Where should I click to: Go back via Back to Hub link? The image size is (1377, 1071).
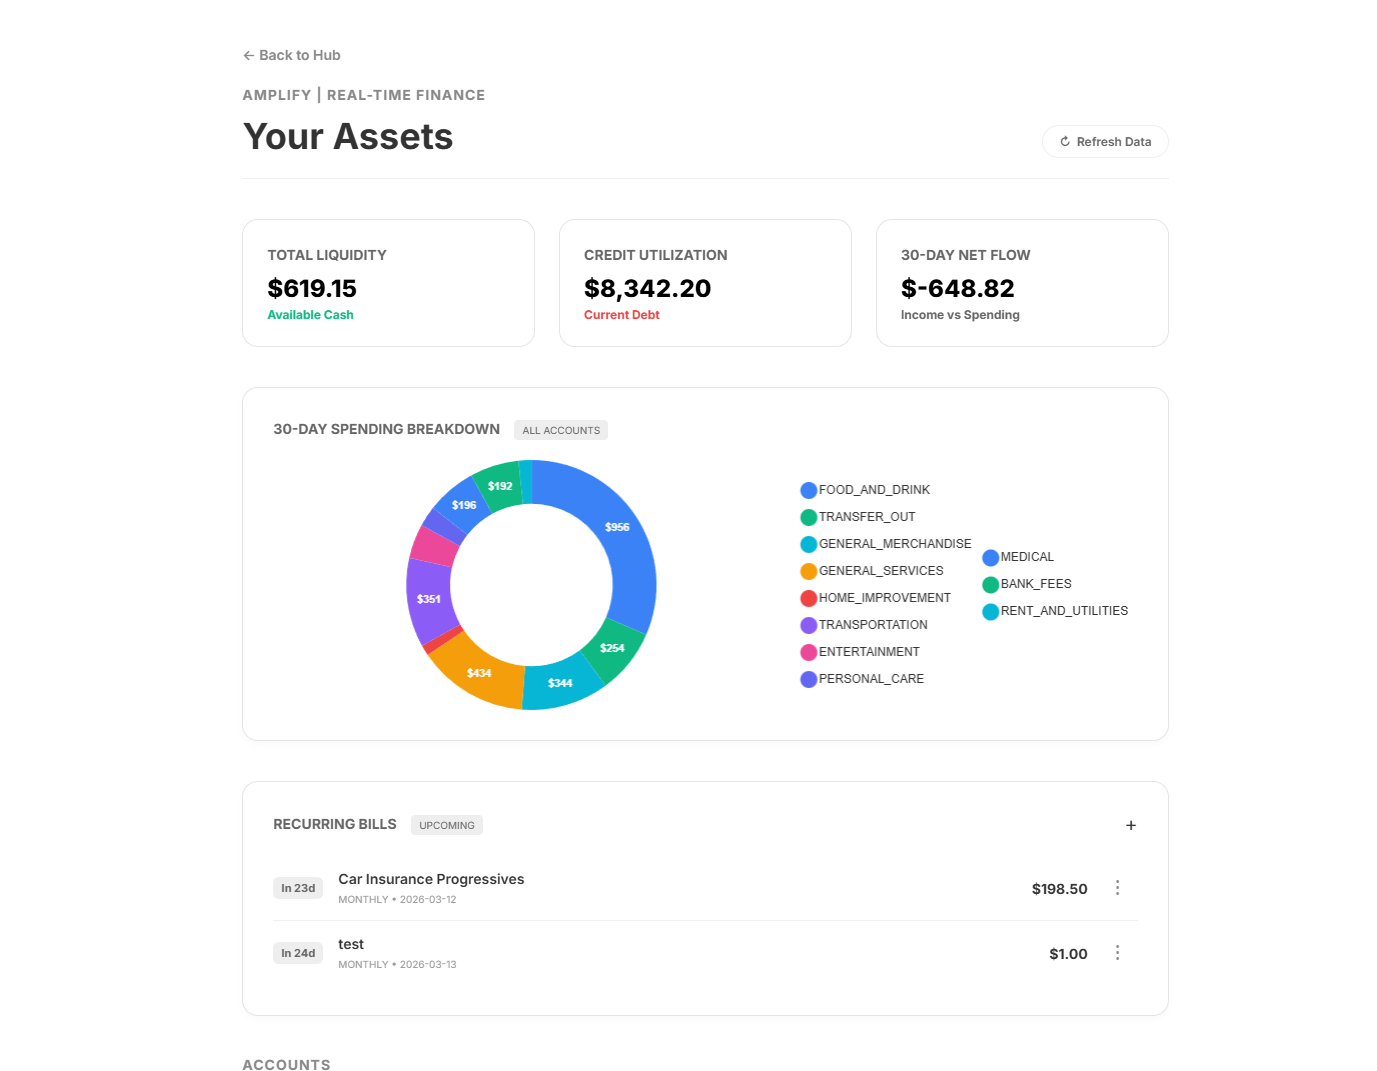pyautogui.click(x=291, y=55)
